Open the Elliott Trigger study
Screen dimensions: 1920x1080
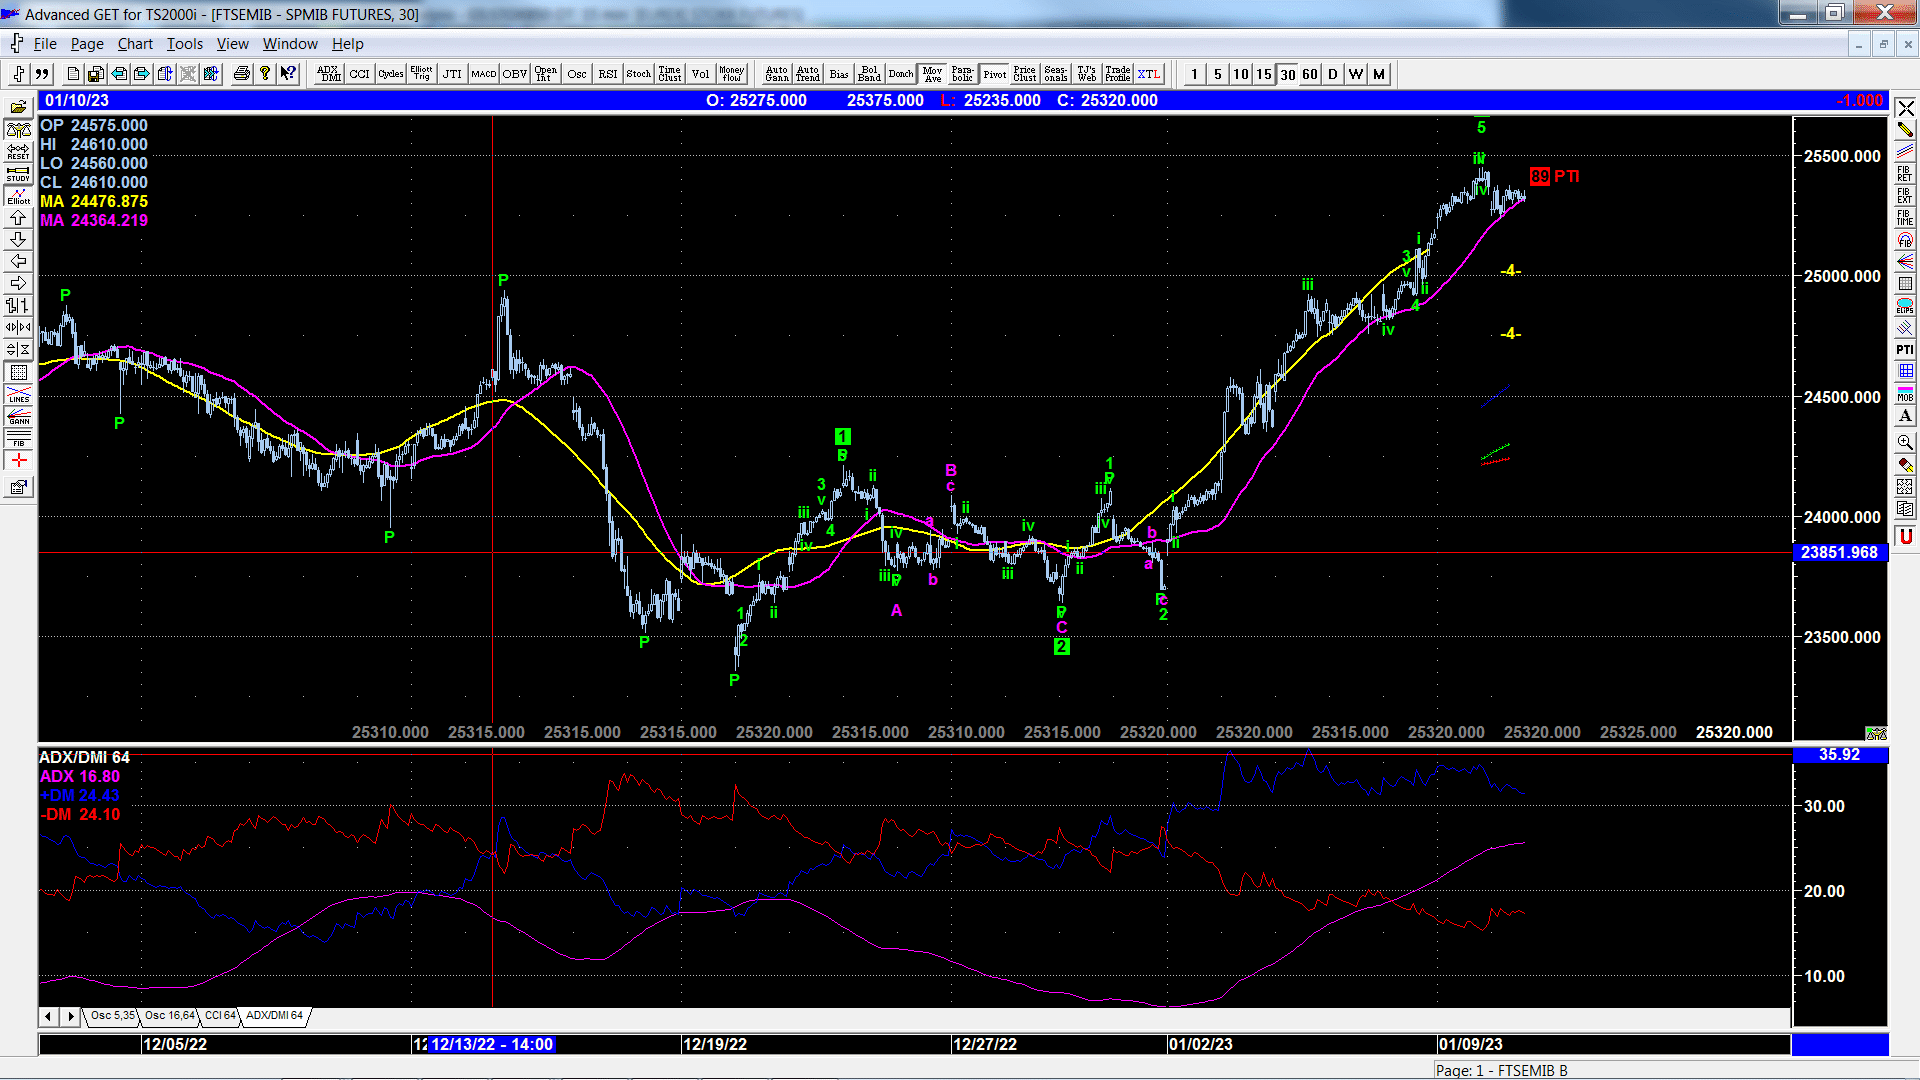click(x=421, y=74)
